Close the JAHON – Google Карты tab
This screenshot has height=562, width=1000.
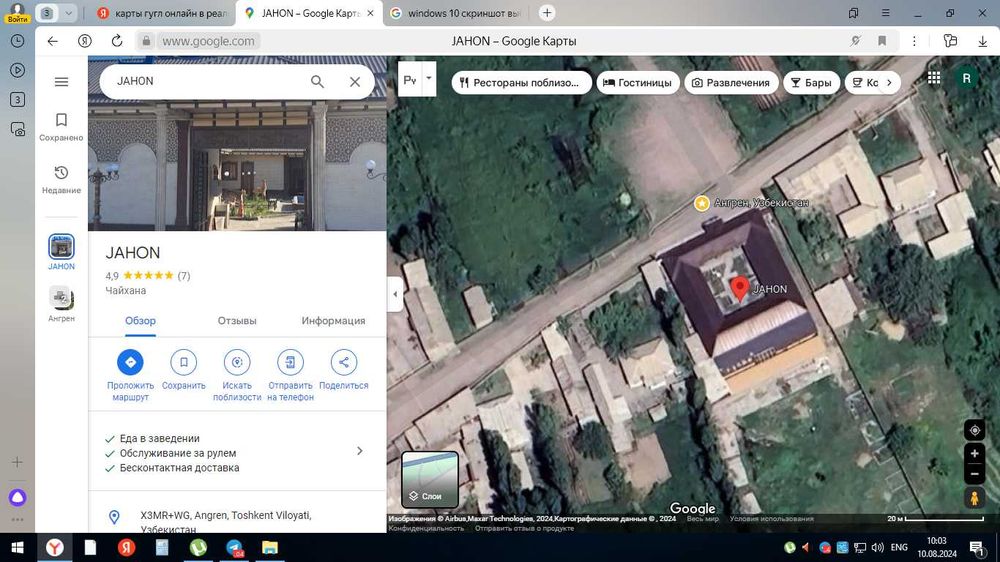pyautogui.click(x=371, y=13)
